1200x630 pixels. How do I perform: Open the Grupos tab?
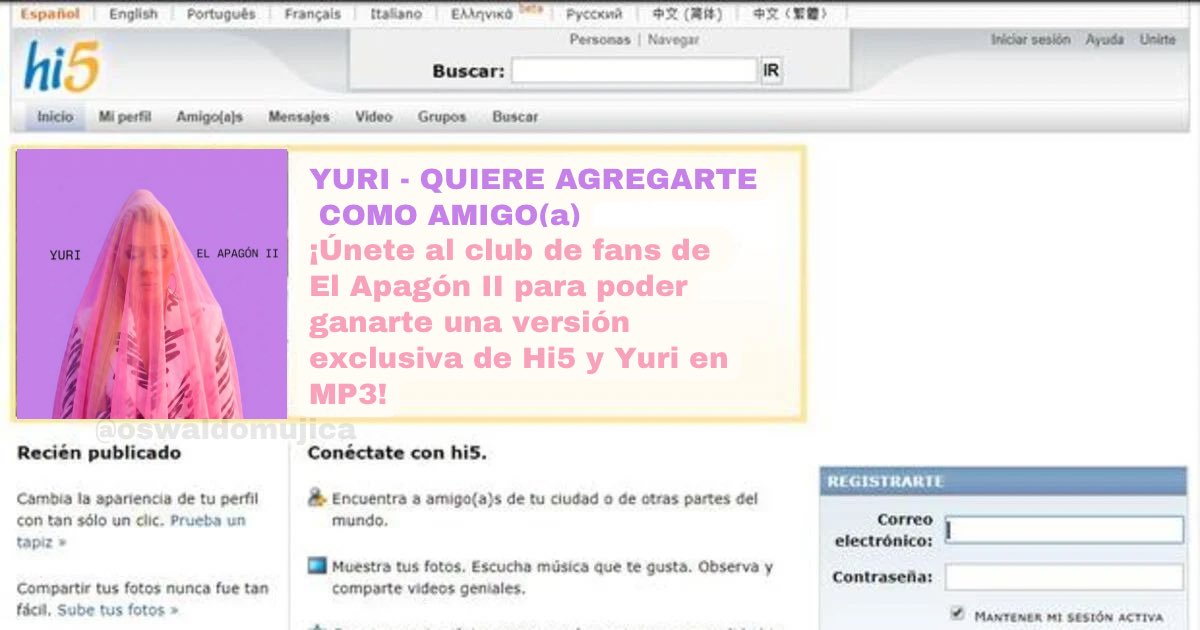(x=442, y=117)
